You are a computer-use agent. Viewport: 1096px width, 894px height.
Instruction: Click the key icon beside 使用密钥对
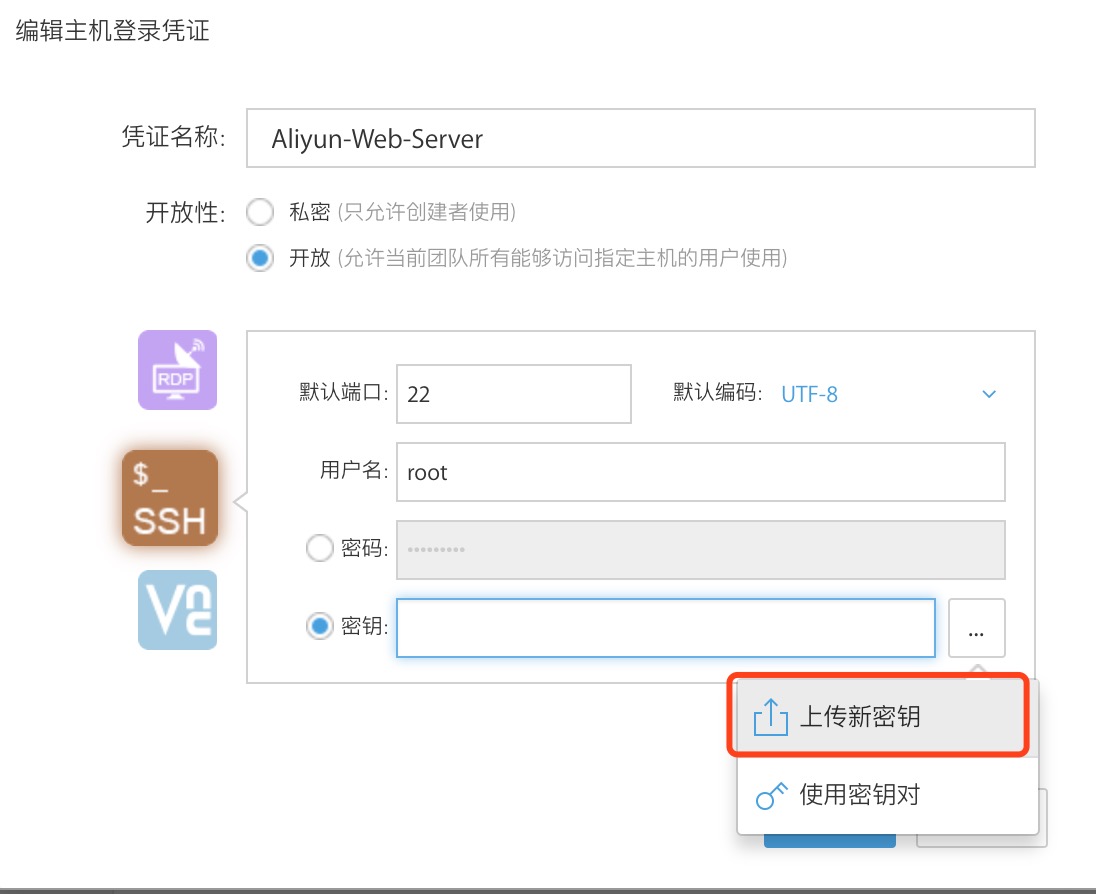point(771,795)
